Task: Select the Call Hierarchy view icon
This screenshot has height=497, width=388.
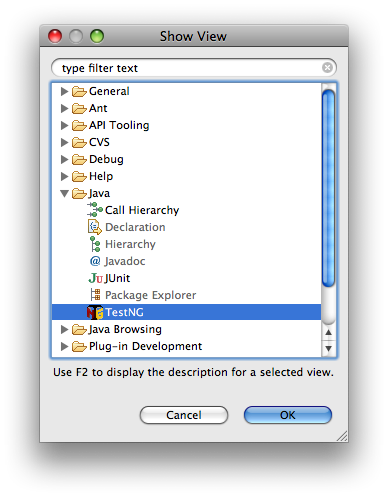Action: 95,210
